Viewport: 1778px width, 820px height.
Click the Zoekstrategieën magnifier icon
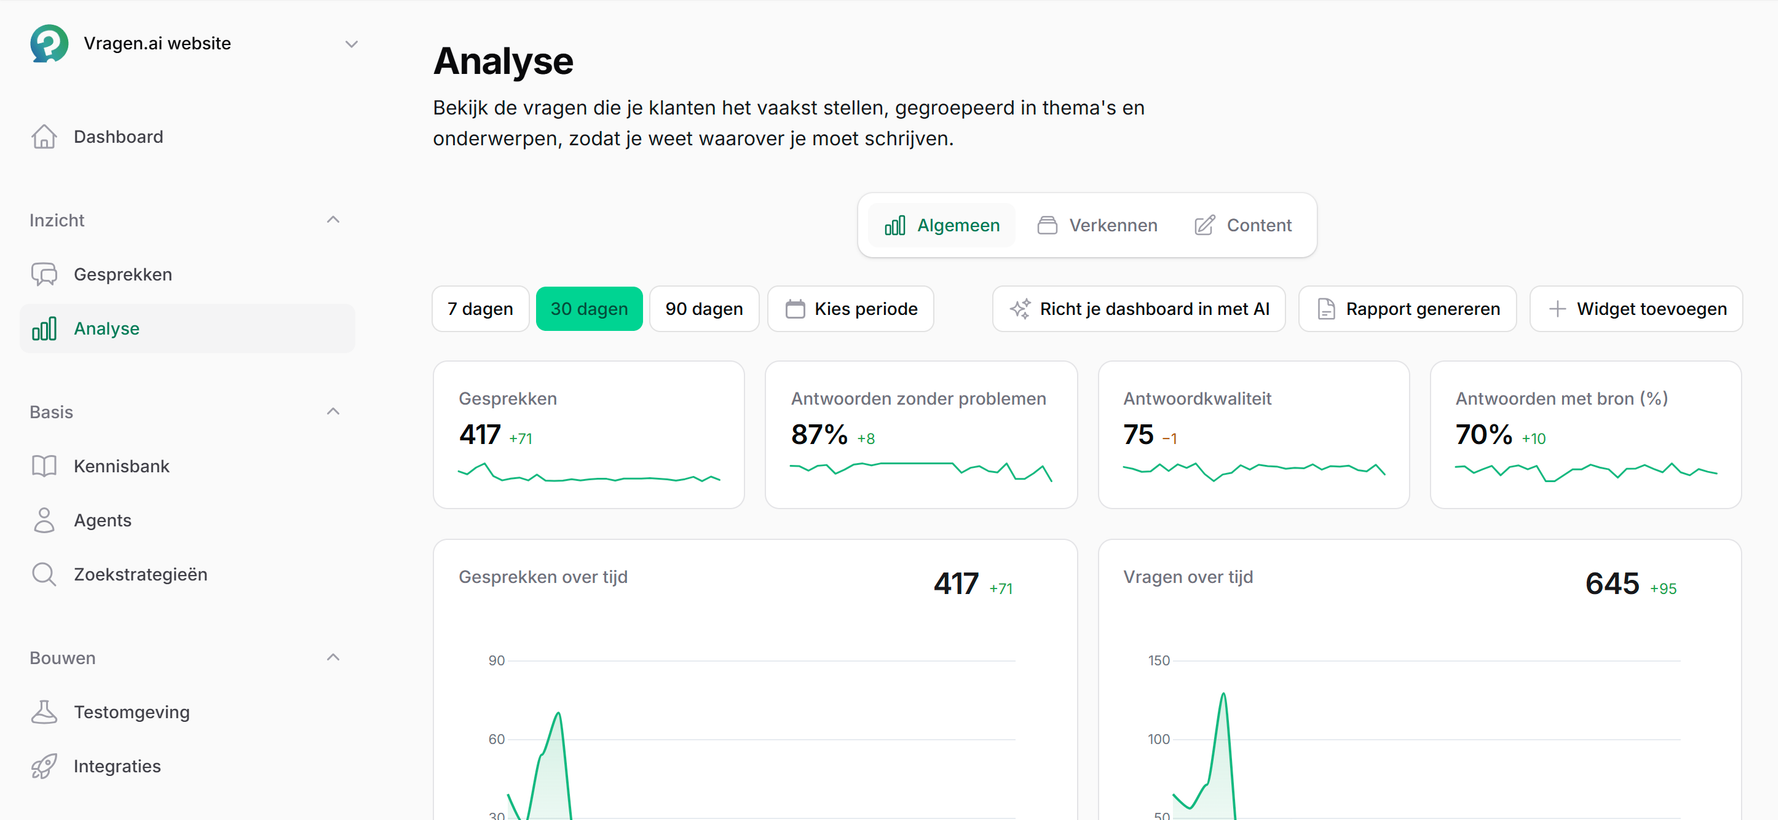[44, 574]
